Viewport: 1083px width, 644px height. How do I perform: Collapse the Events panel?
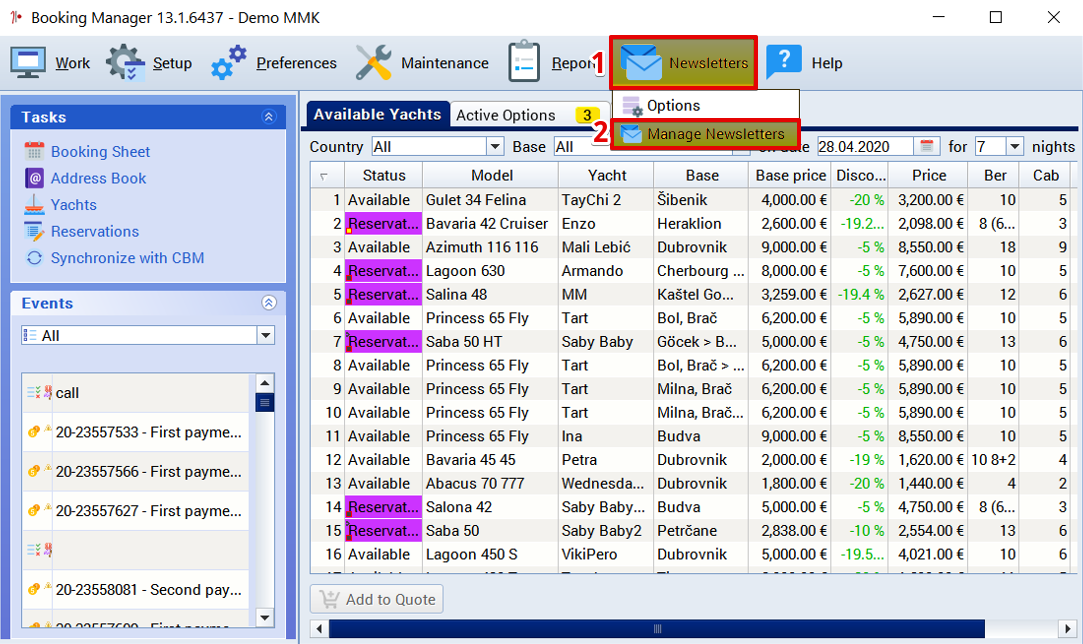[x=269, y=303]
